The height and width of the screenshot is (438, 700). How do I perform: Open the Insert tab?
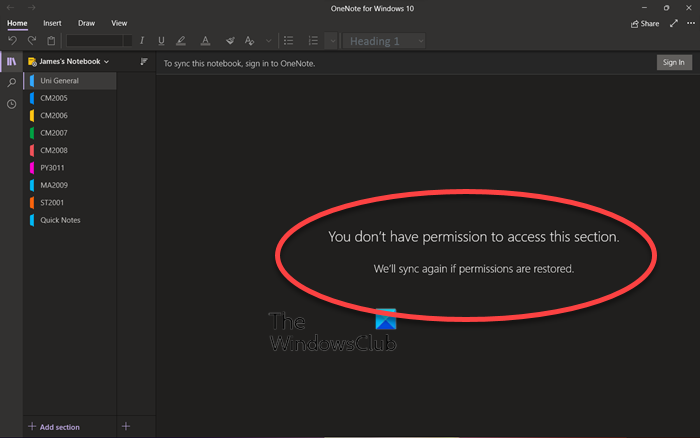pyautogui.click(x=52, y=23)
